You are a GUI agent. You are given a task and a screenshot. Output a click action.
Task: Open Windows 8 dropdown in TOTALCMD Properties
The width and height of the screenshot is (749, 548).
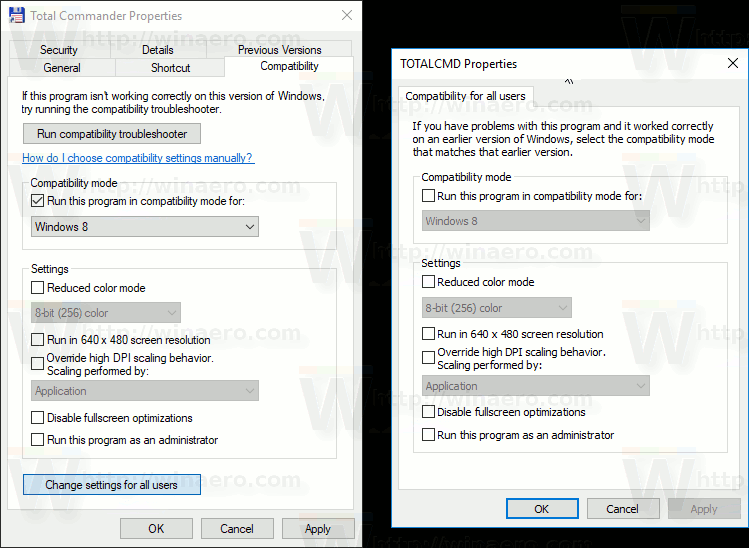[535, 221]
